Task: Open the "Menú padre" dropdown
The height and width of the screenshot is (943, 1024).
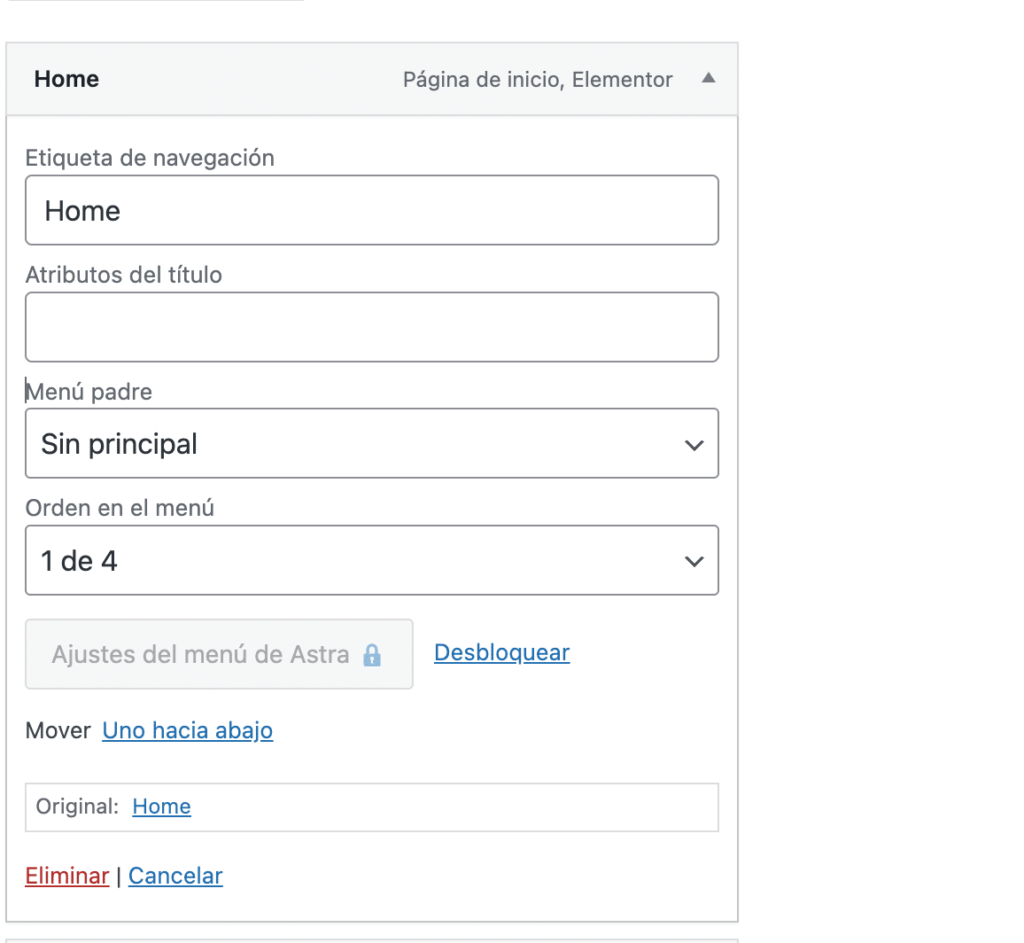Action: point(372,443)
